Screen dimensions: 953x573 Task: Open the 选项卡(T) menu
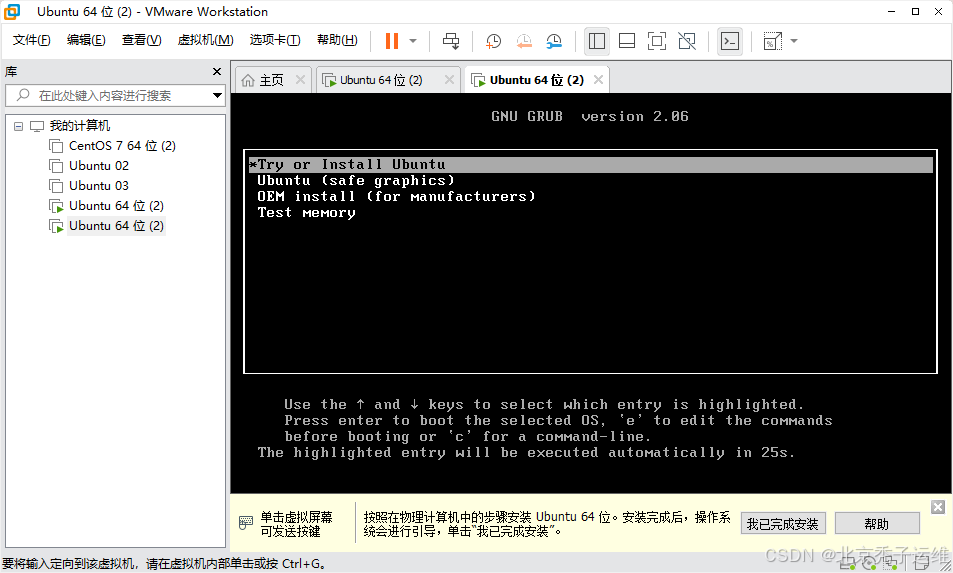(x=275, y=40)
